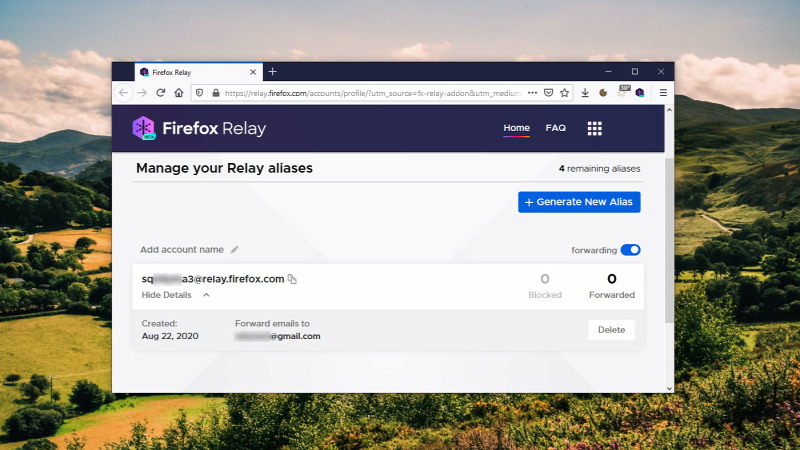Close the Firefox Relay tab
Screen dimensions: 800x450
253,72
